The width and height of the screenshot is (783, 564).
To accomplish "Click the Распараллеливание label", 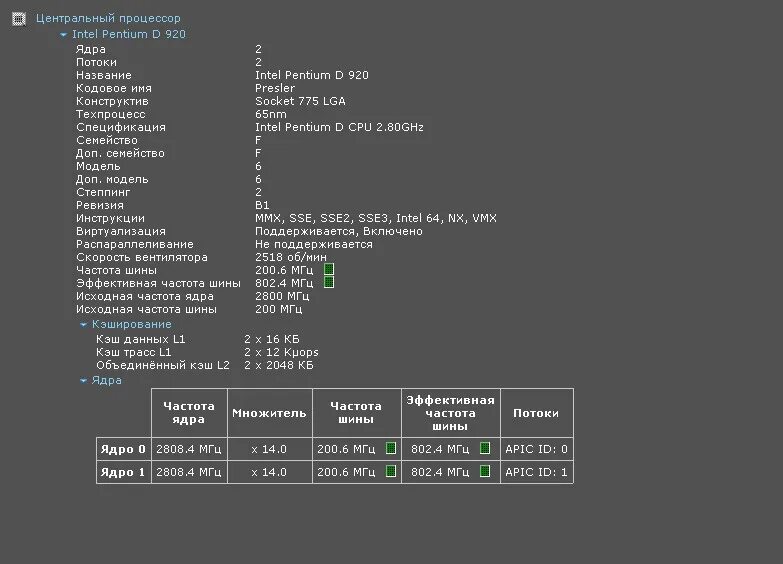I will click(x=134, y=244).
